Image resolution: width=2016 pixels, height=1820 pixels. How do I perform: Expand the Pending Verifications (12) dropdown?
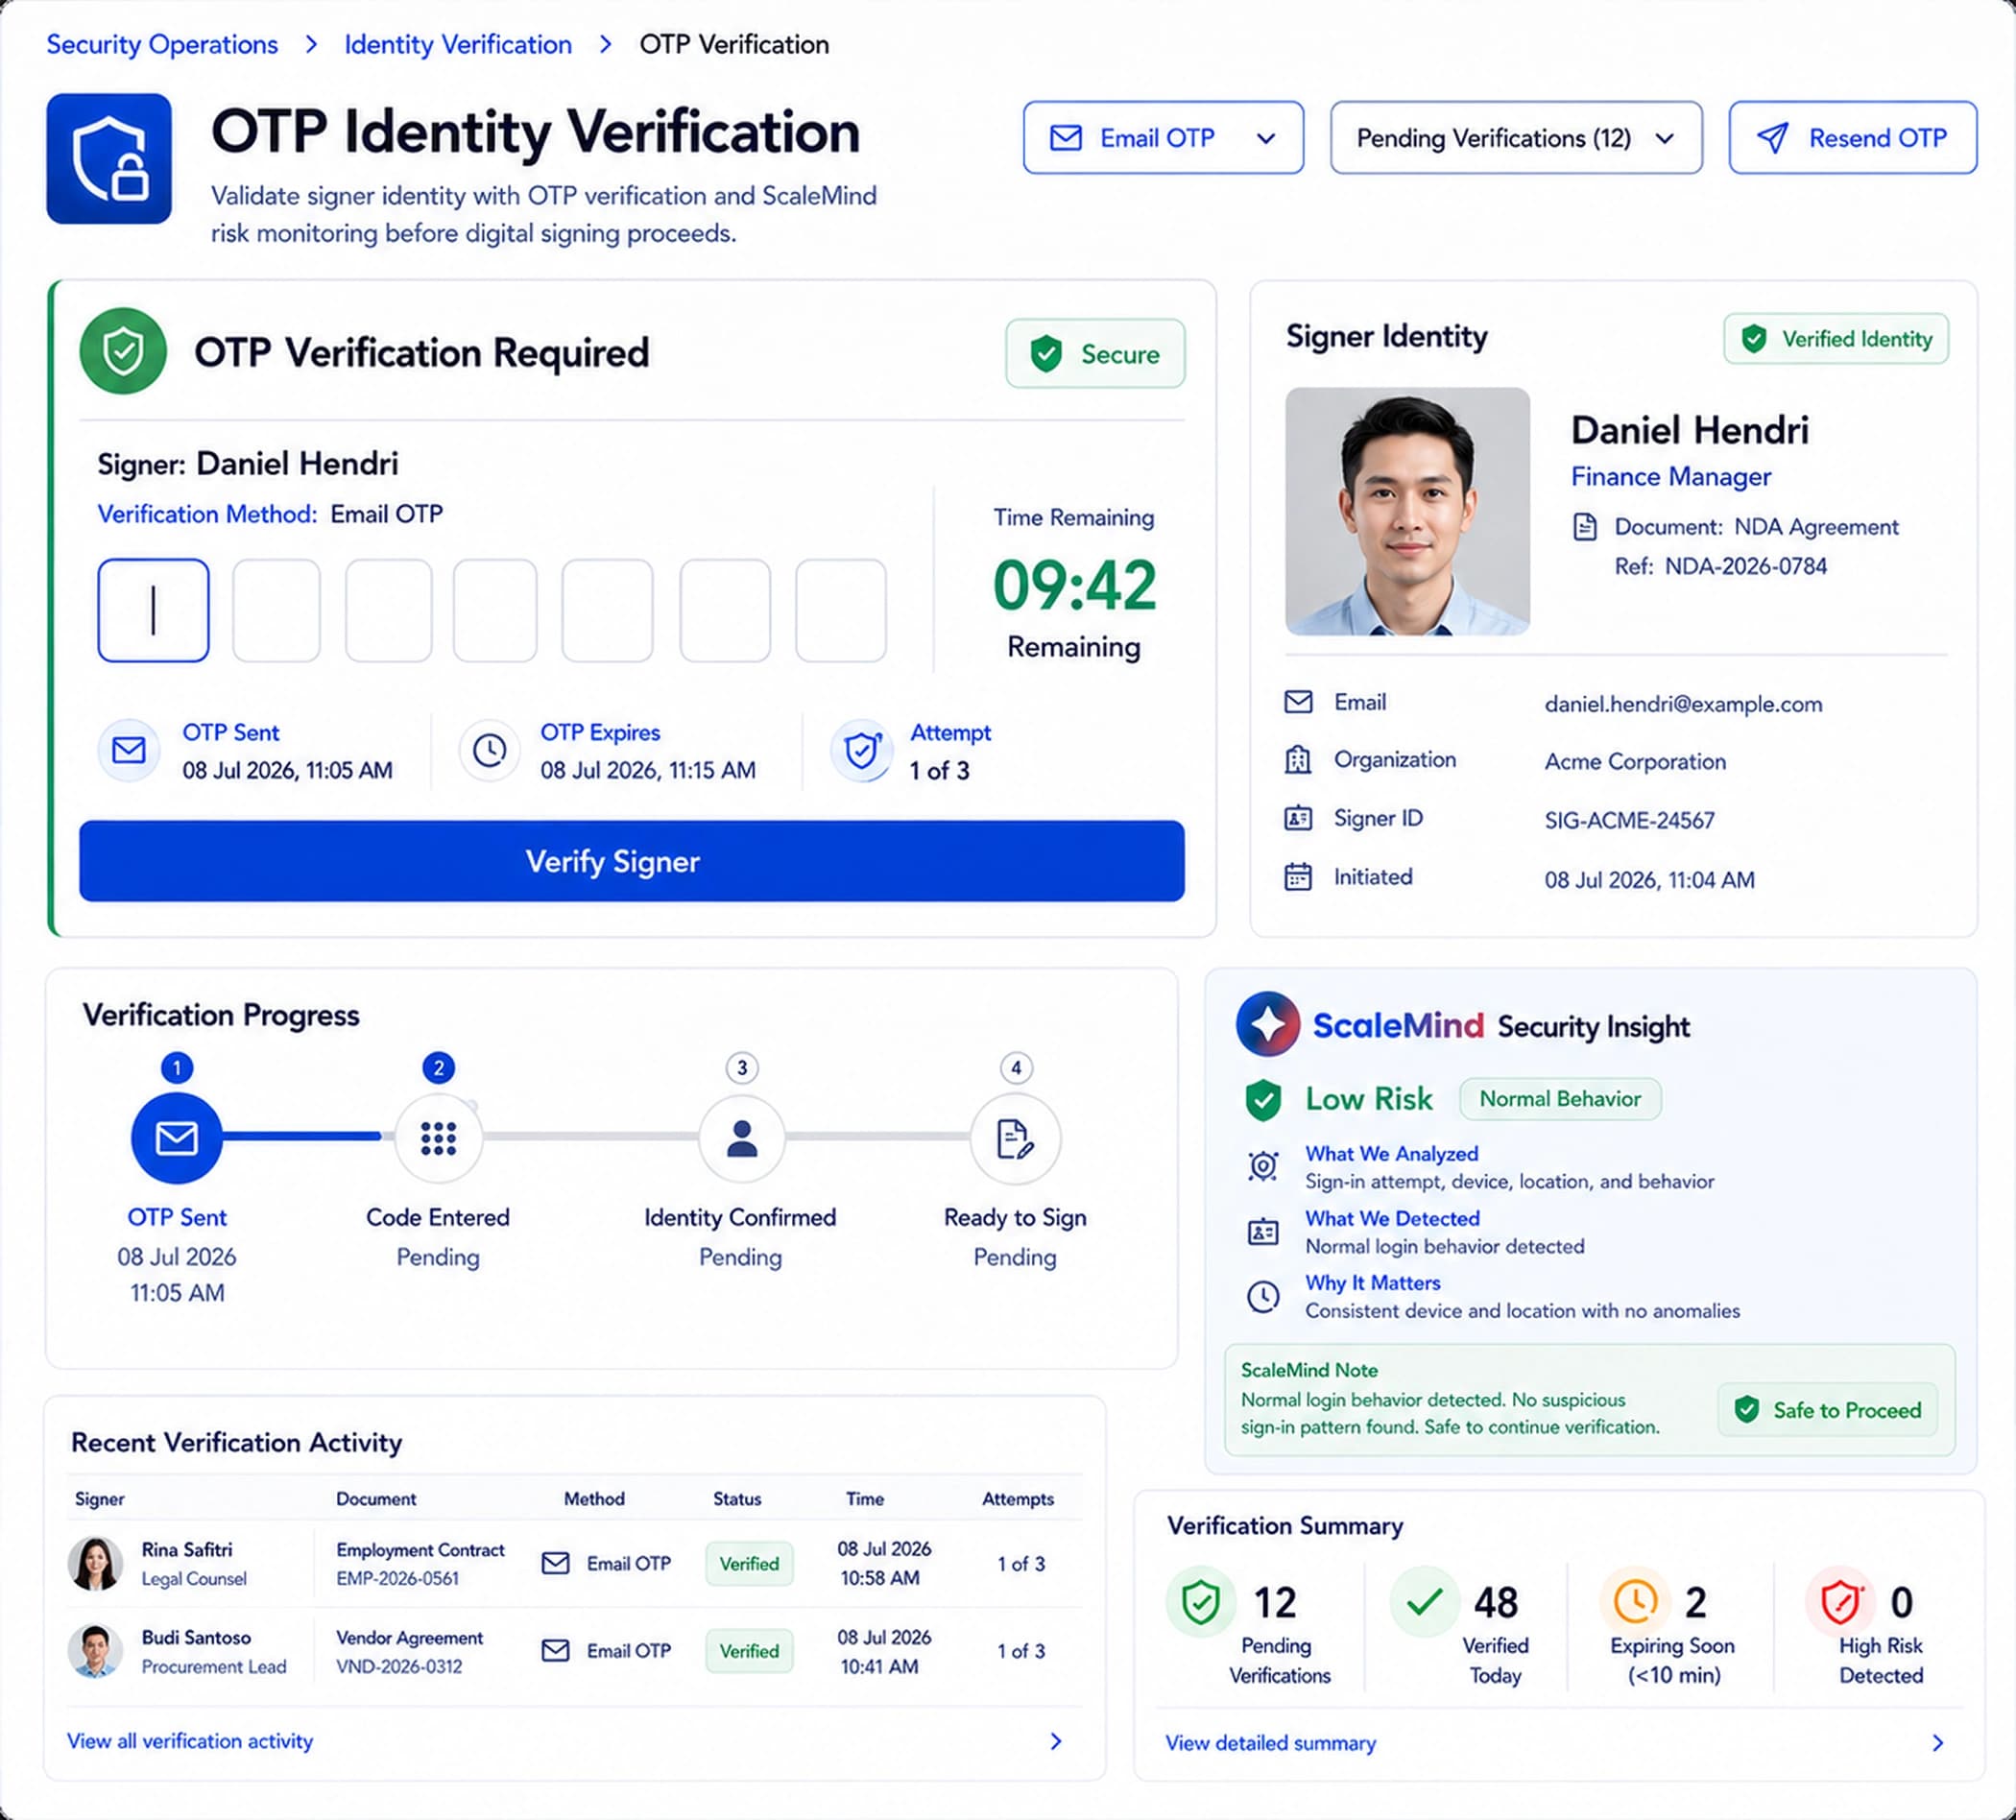(1516, 137)
